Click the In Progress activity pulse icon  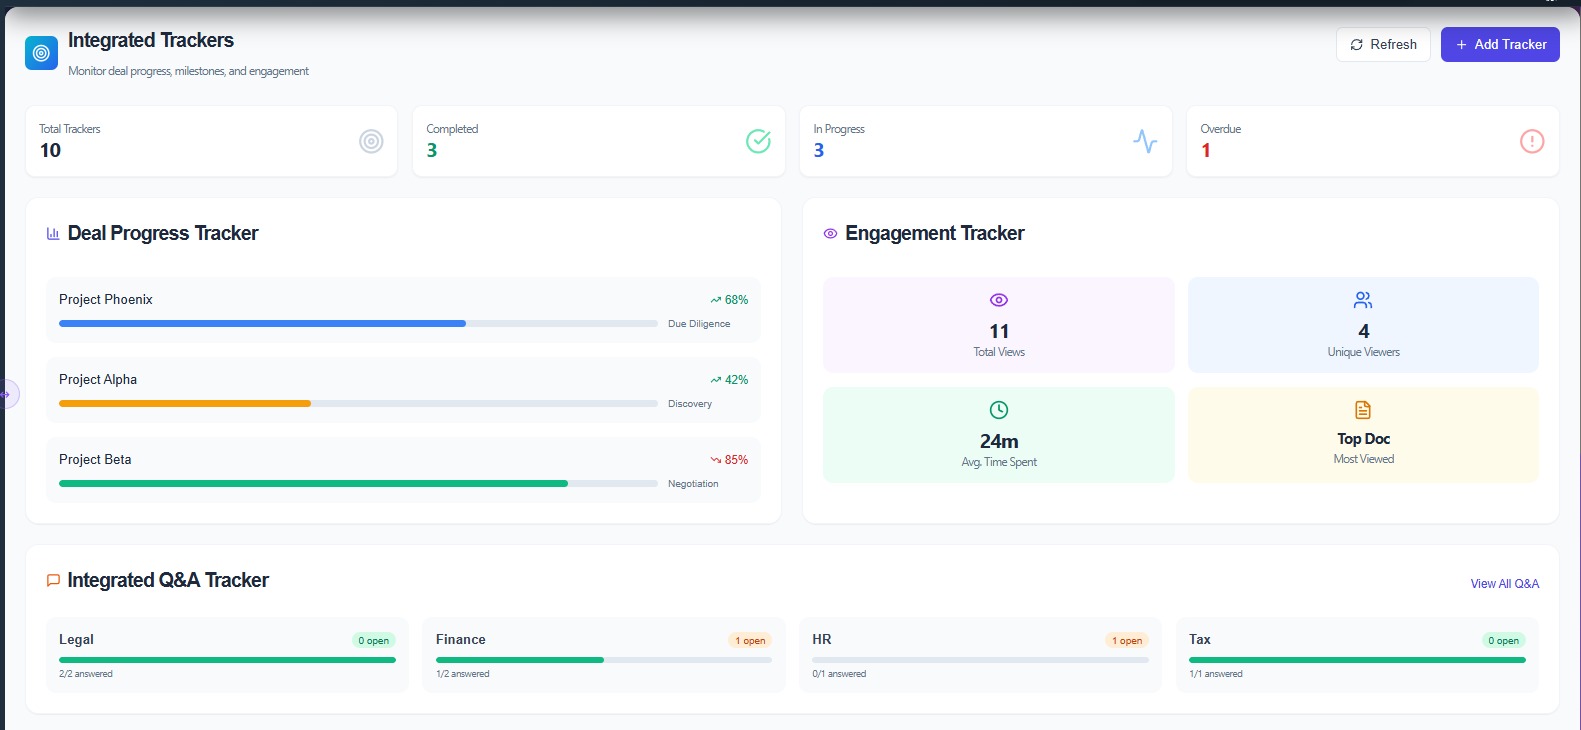point(1145,142)
